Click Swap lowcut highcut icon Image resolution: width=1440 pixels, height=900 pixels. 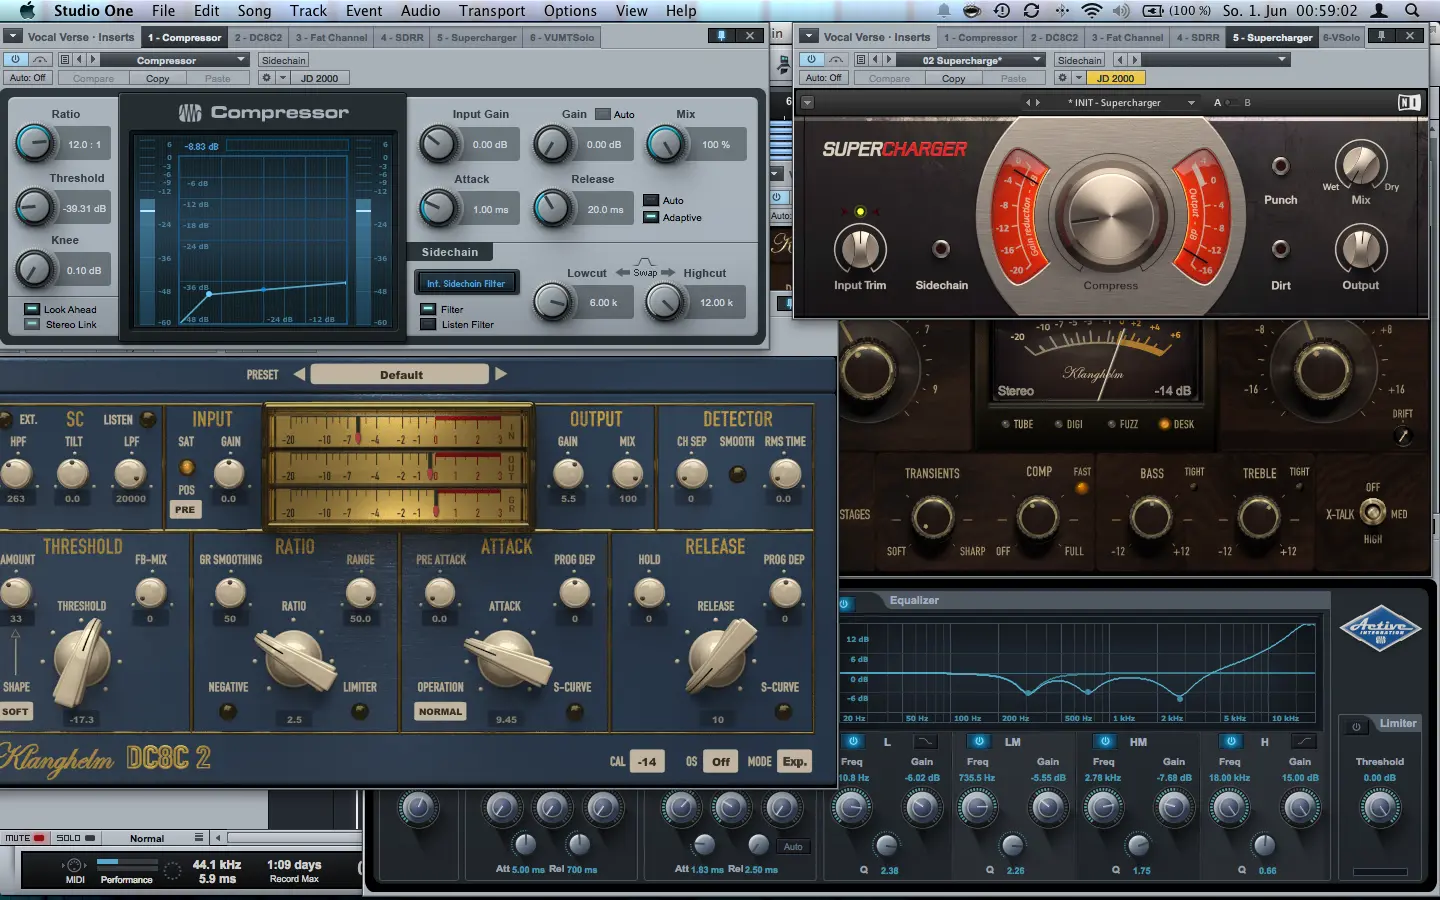pos(645,271)
